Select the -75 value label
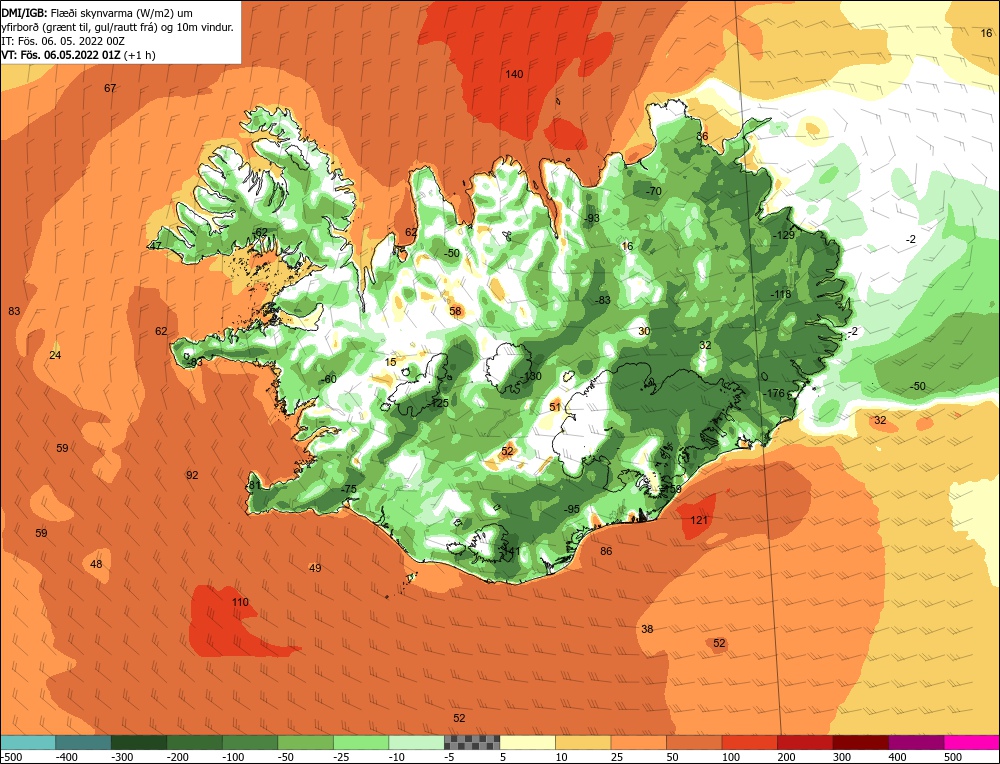This screenshot has height=764, width=1000. (348, 489)
